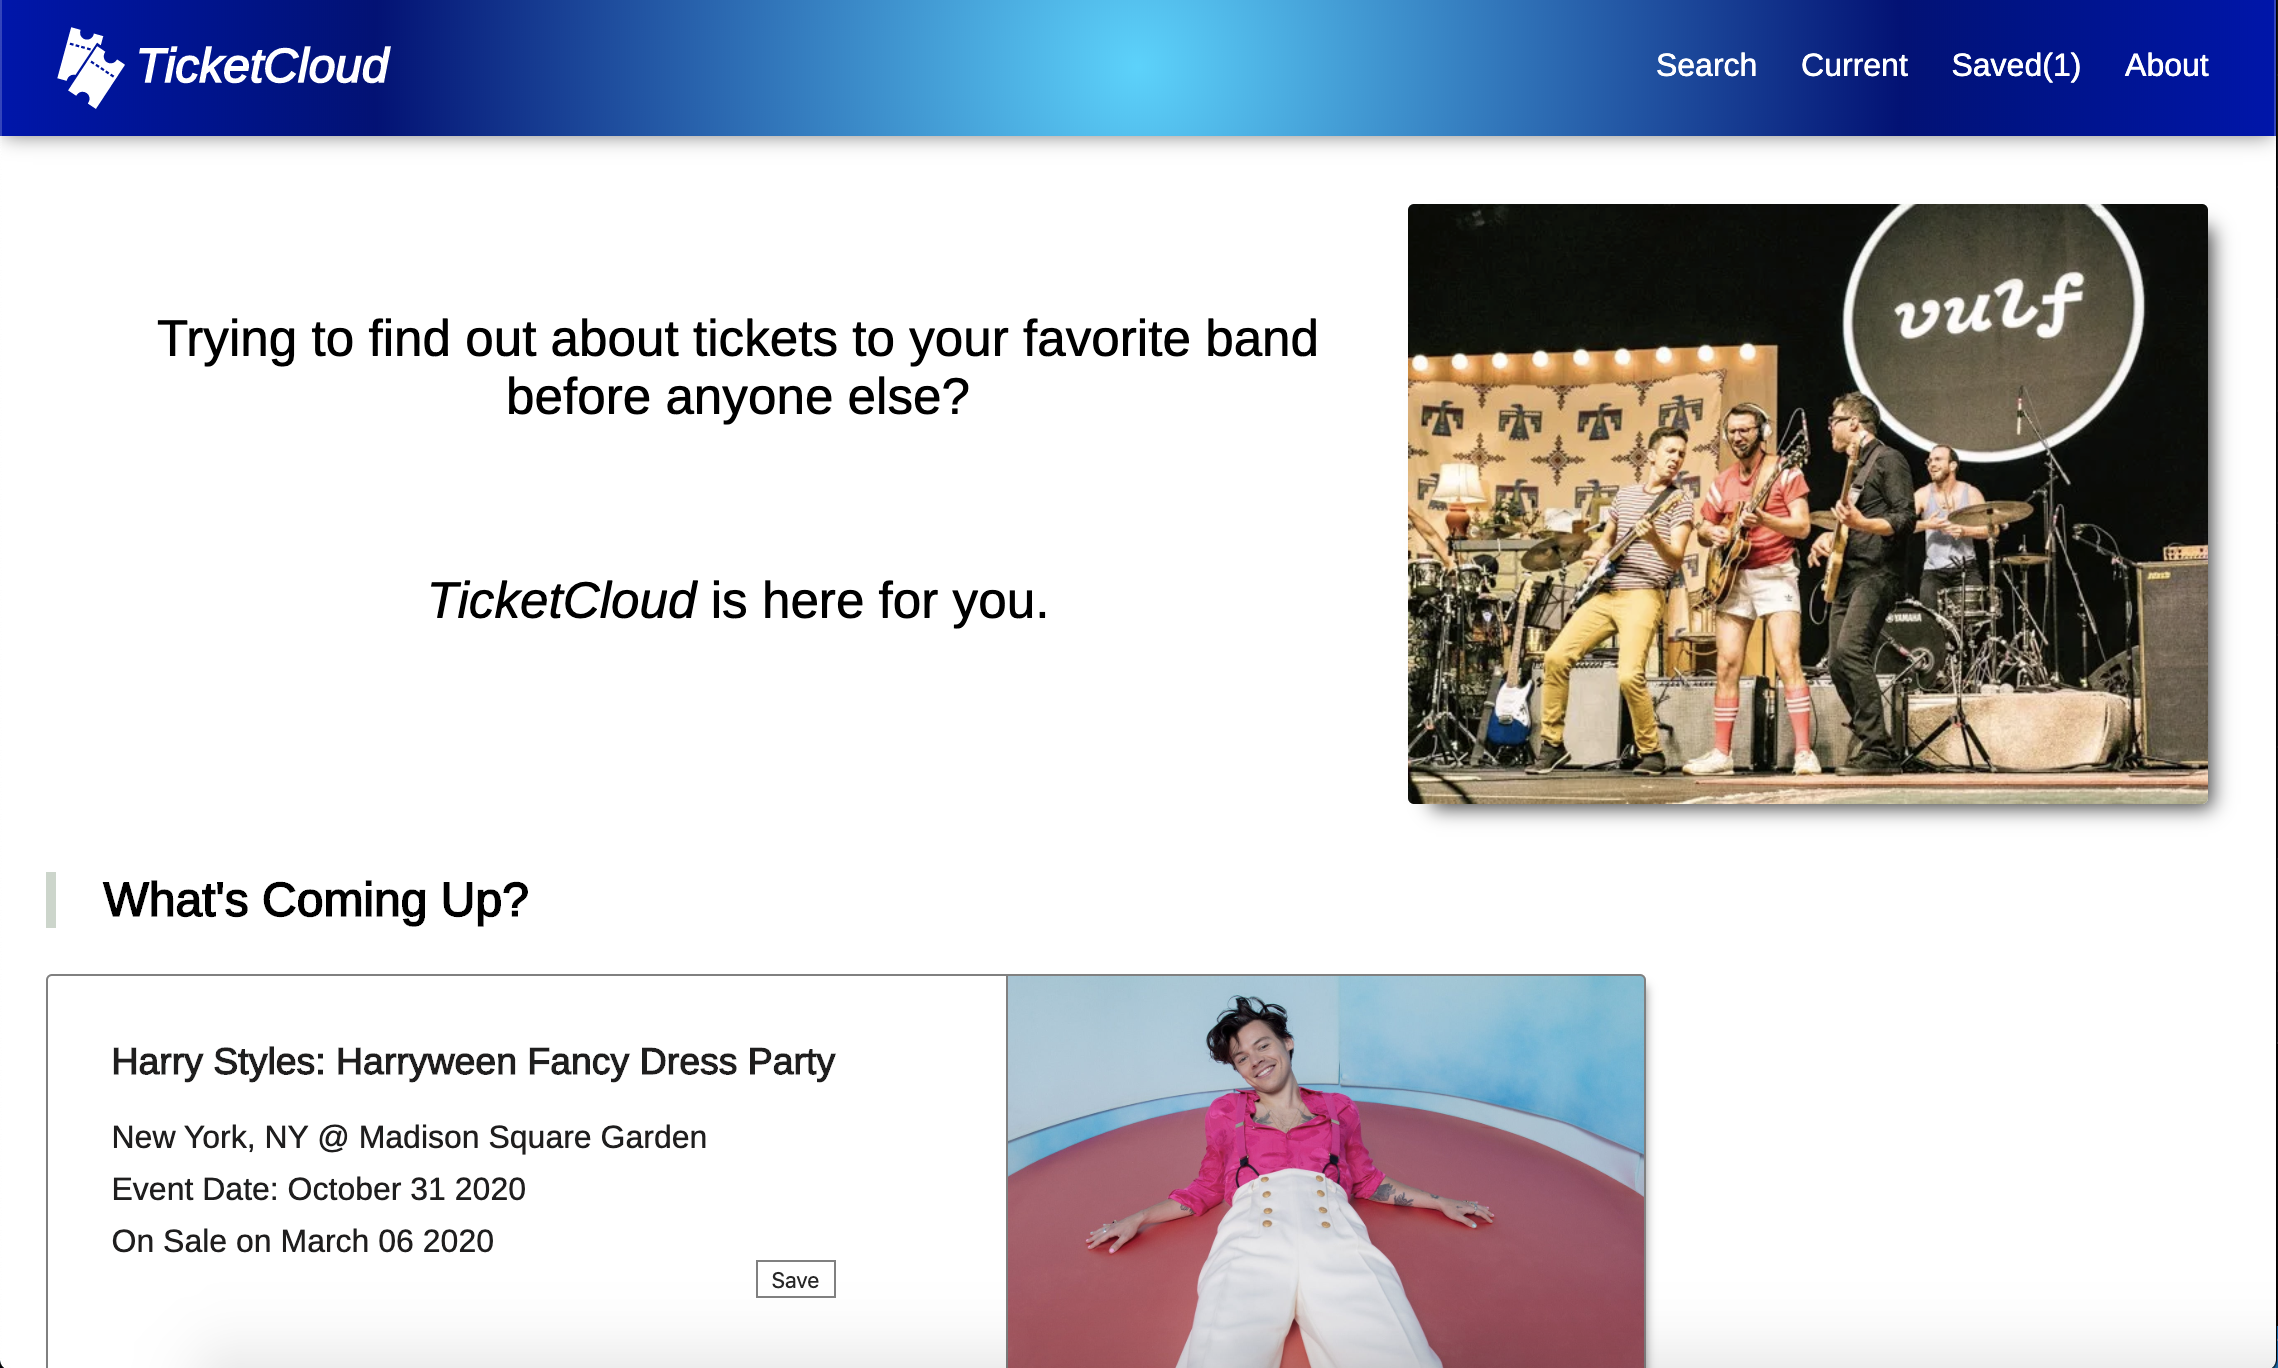Click the vertical accent bar beside the heading

point(52,899)
